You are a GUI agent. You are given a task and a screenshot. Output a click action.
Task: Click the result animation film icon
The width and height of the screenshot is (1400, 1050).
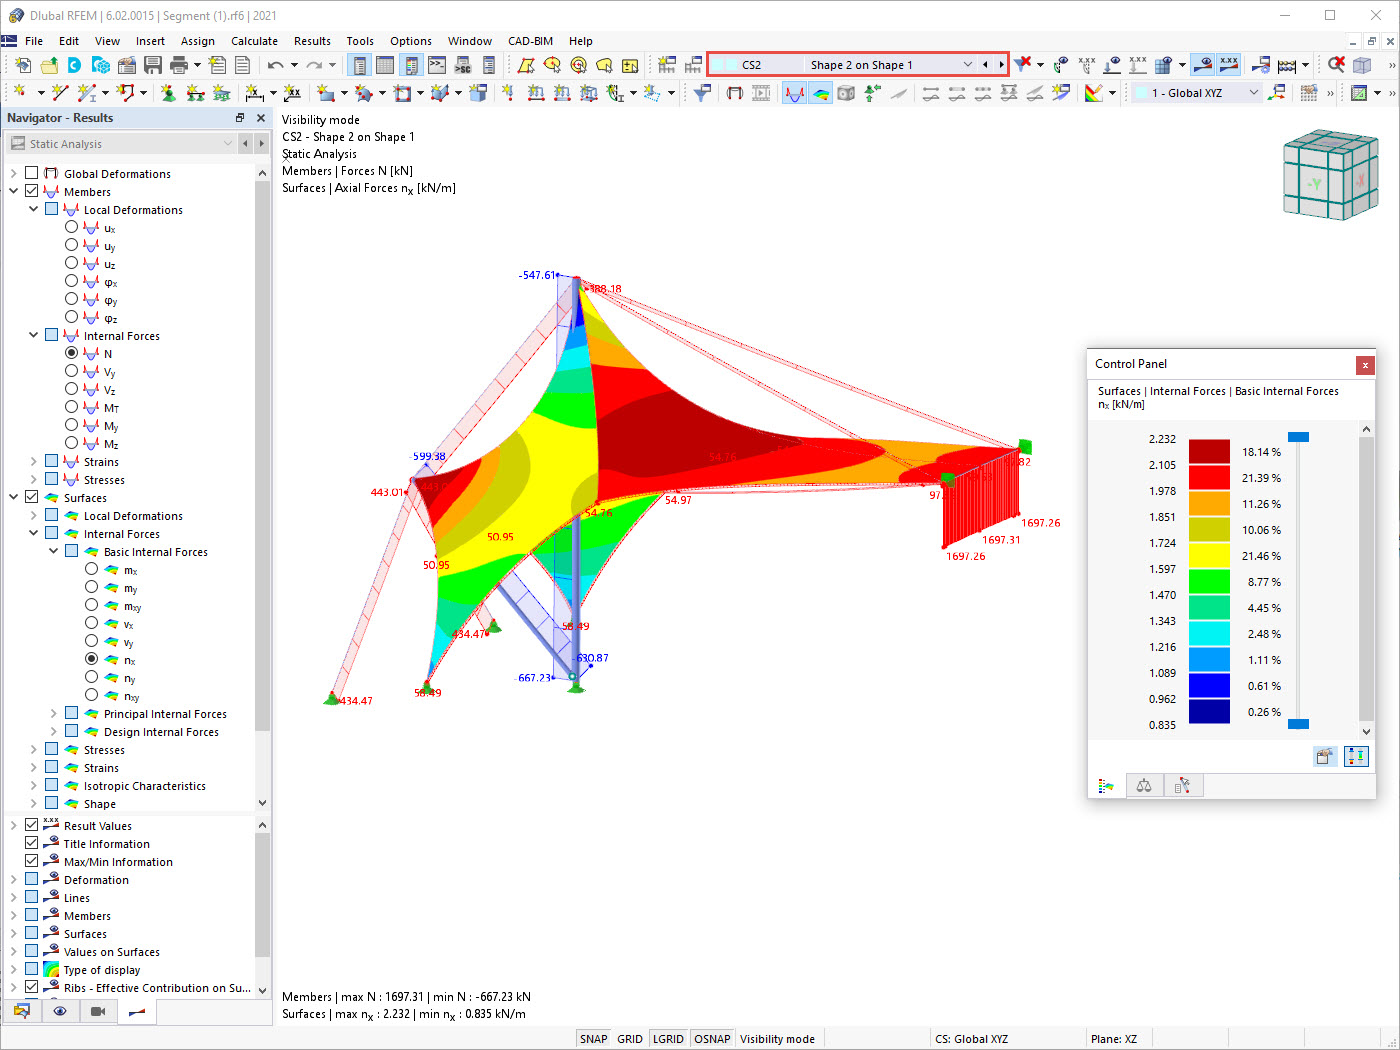tap(761, 92)
